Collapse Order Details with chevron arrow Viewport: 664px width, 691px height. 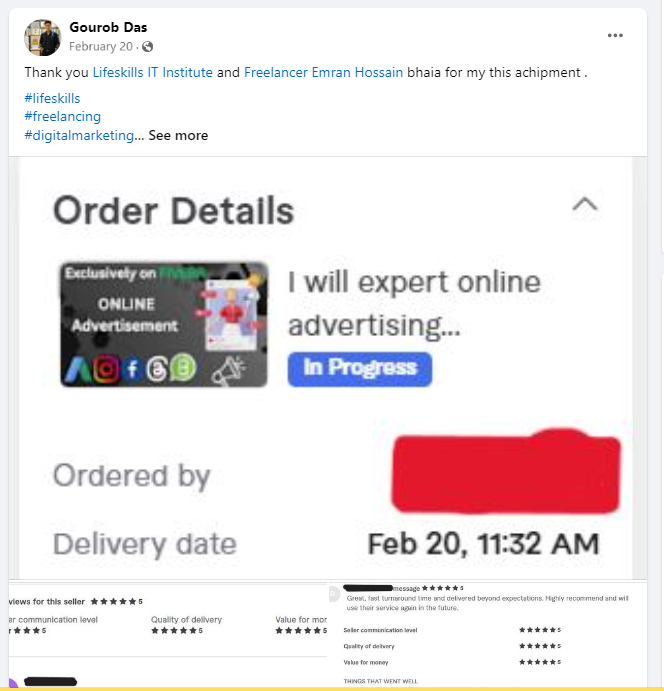pyautogui.click(x=585, y=205)
